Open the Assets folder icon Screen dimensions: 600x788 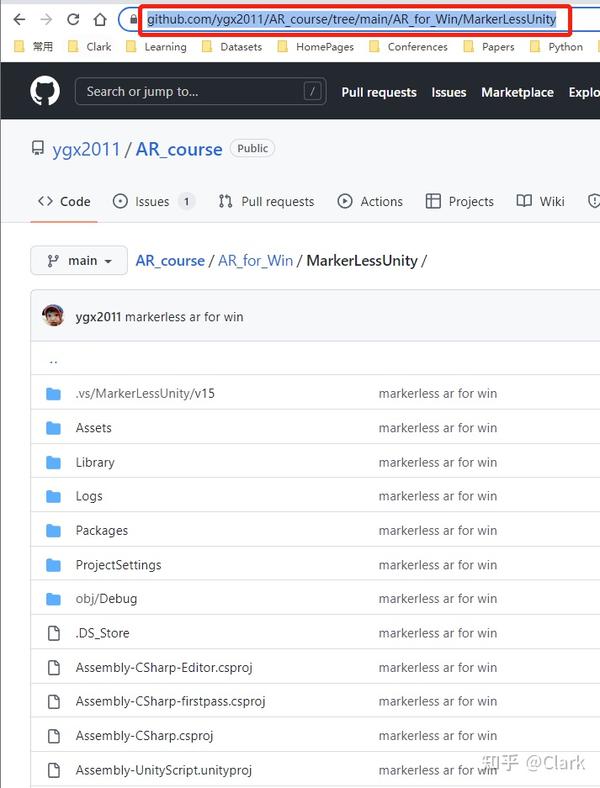coord(53,428)
